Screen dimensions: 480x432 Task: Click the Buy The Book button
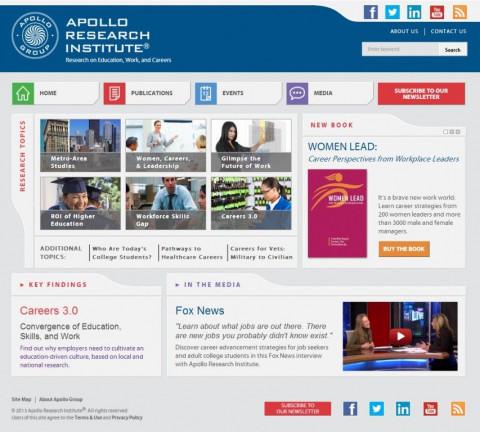tap(404, 249)
